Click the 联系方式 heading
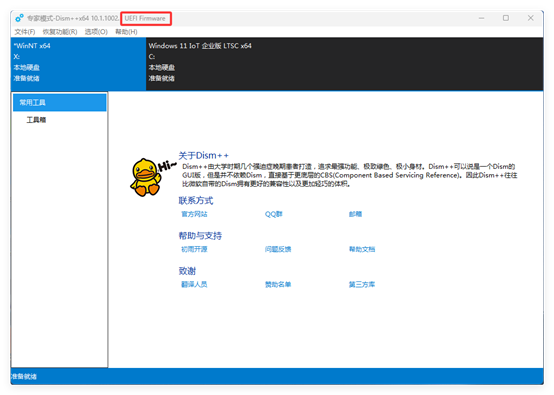Image resolution: width=554 pixels, height=395 pixels. pyautogui.click(x=196, y=201)
